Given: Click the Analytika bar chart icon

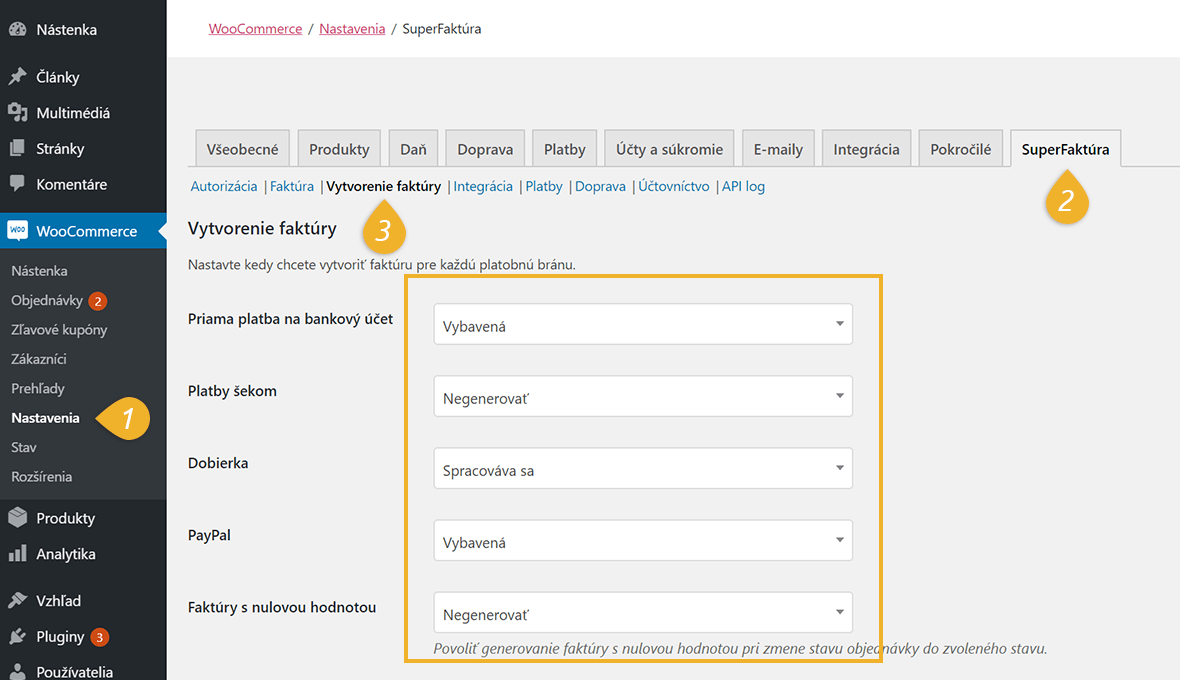Looking at the screenshot, I should point(17,554).
